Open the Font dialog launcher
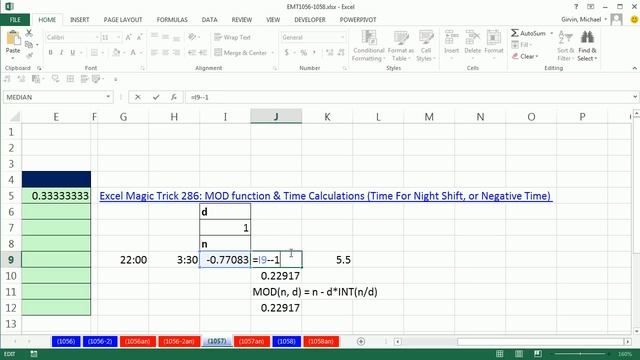Image resolution: width=640 pixels, height=360 pixels. (x=142, y=68)
